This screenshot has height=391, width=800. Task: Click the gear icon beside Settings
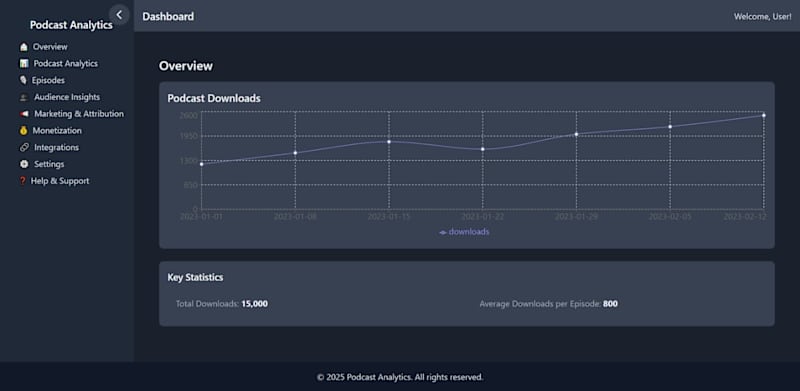pos(24,164)
